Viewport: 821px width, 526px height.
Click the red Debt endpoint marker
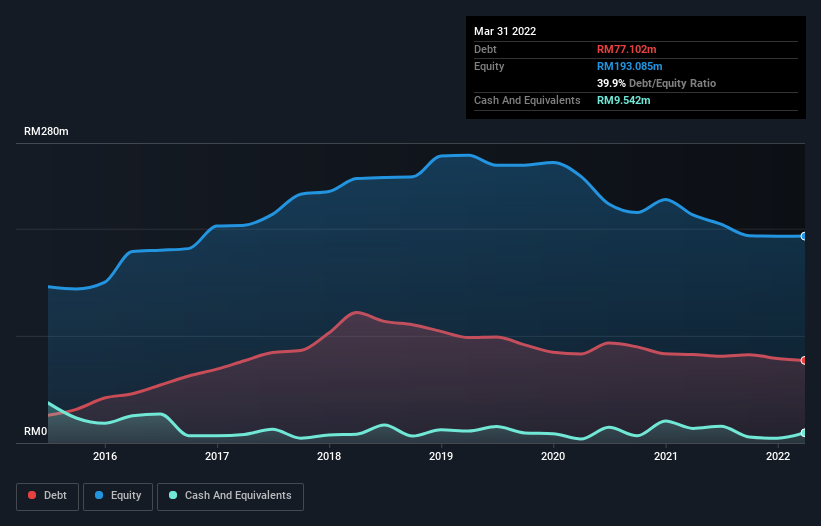(804, 361)
